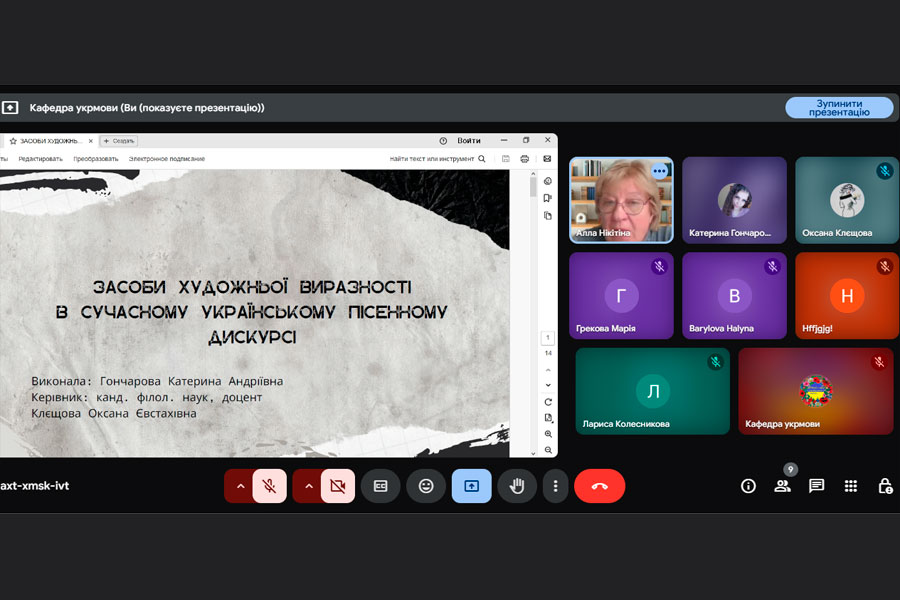Open the Редактировать menu
Screen dimensions: 900x600
(x=40, y=159)
